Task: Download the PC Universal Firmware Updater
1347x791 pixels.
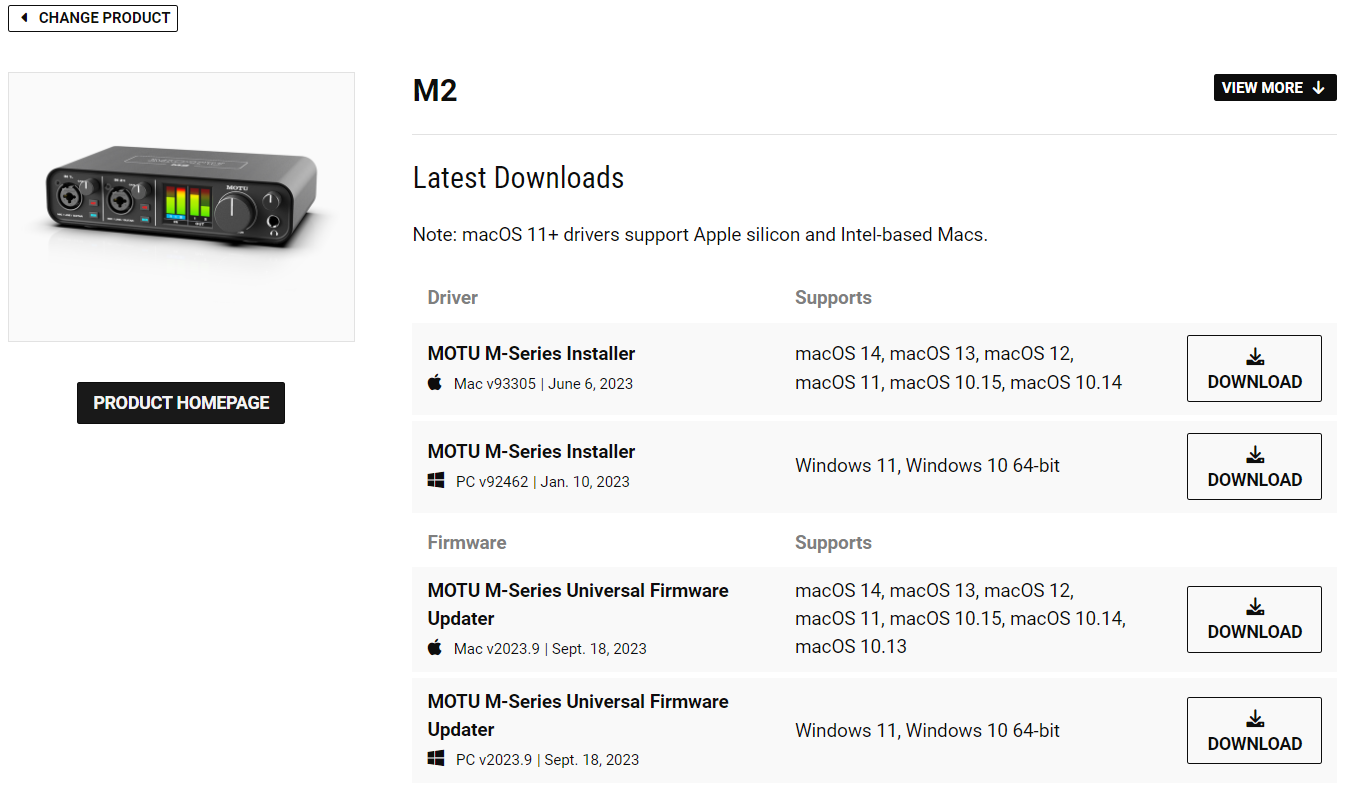Action: pyautogui.click(x=1254, y=731)
